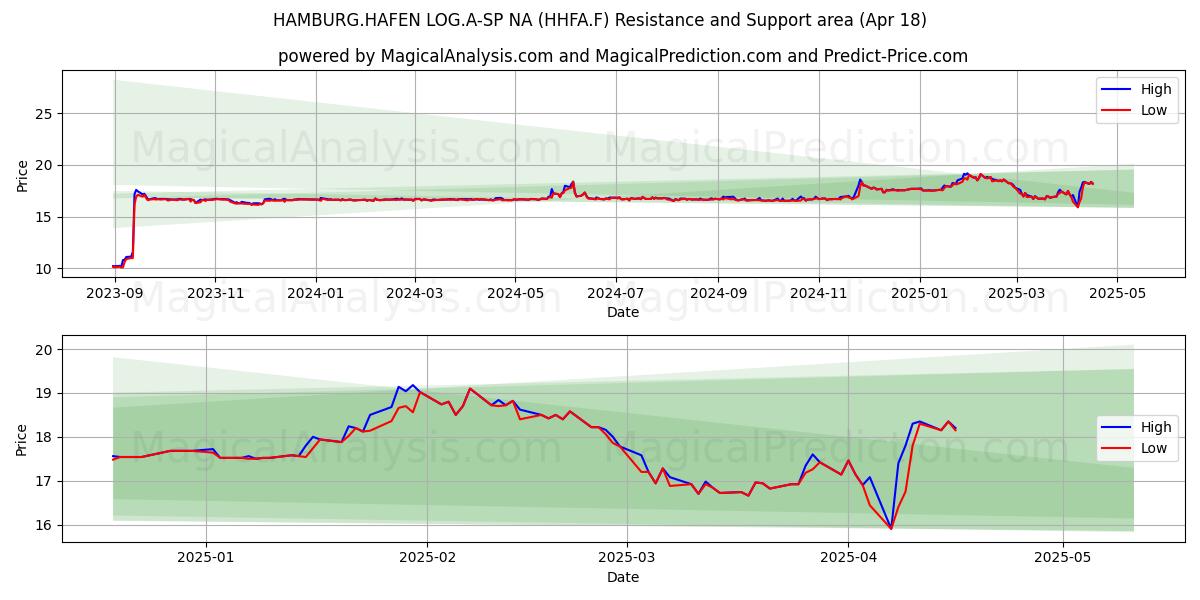Click 'High' in the top chart legend
This screenshot has height=600, width=1200.
[x=1156, y=89]
